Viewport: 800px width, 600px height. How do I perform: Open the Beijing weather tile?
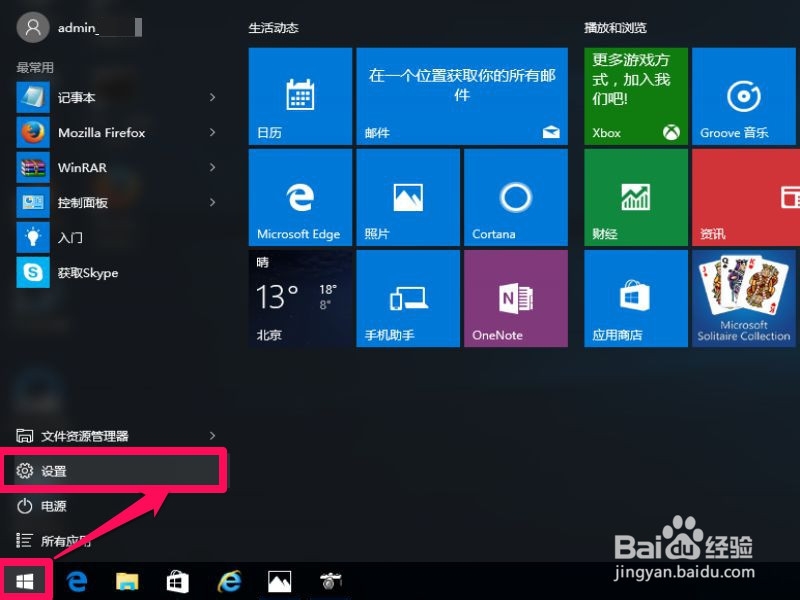[x=300, y=298]
